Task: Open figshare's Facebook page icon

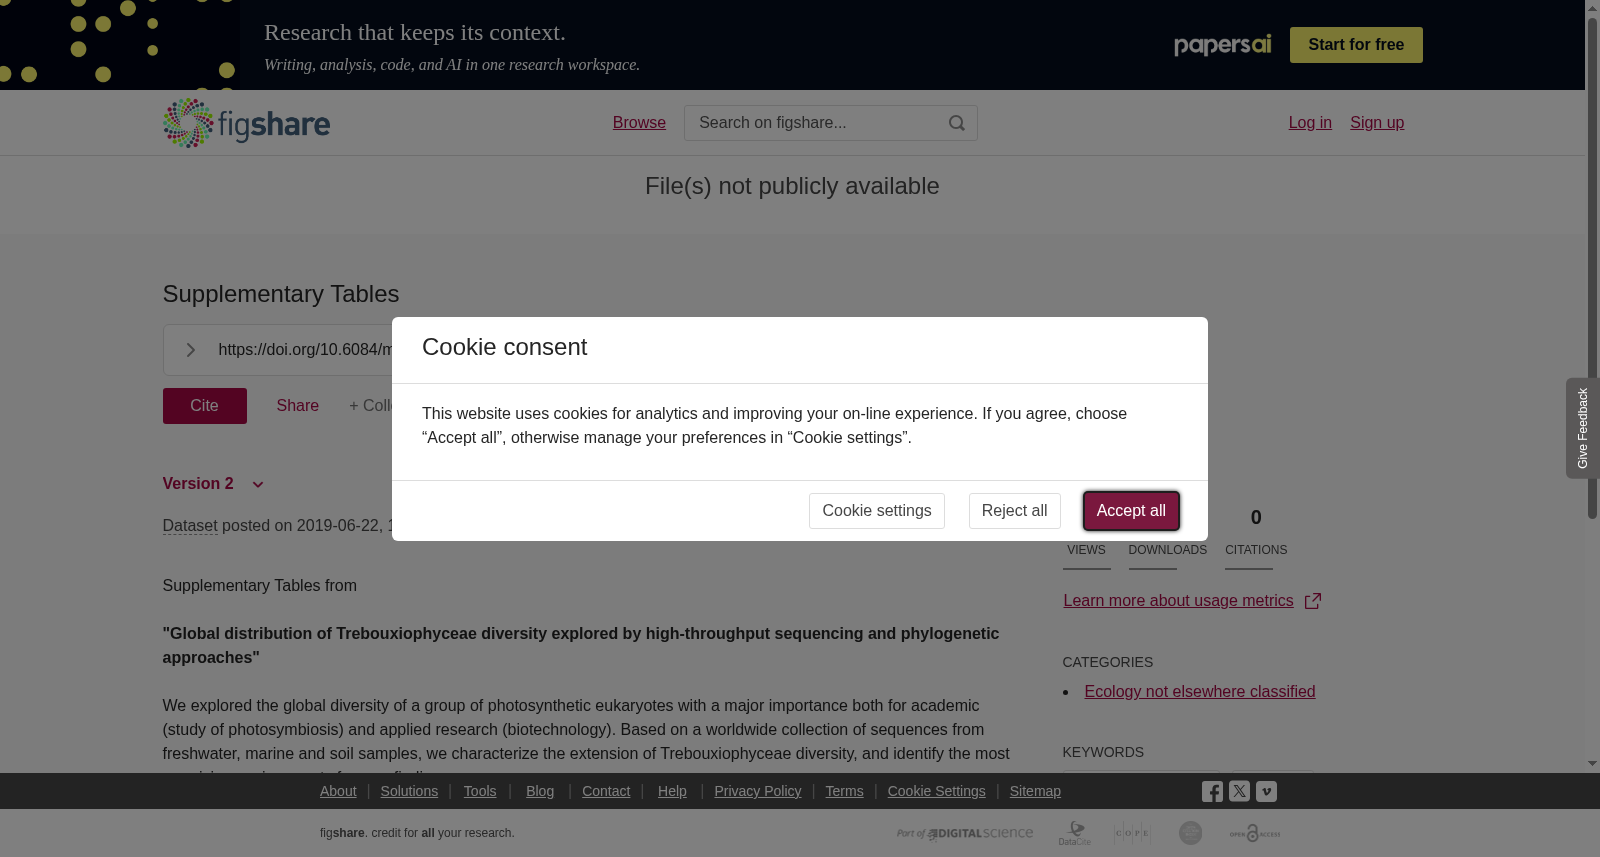Action: (x=1212, y=792)
